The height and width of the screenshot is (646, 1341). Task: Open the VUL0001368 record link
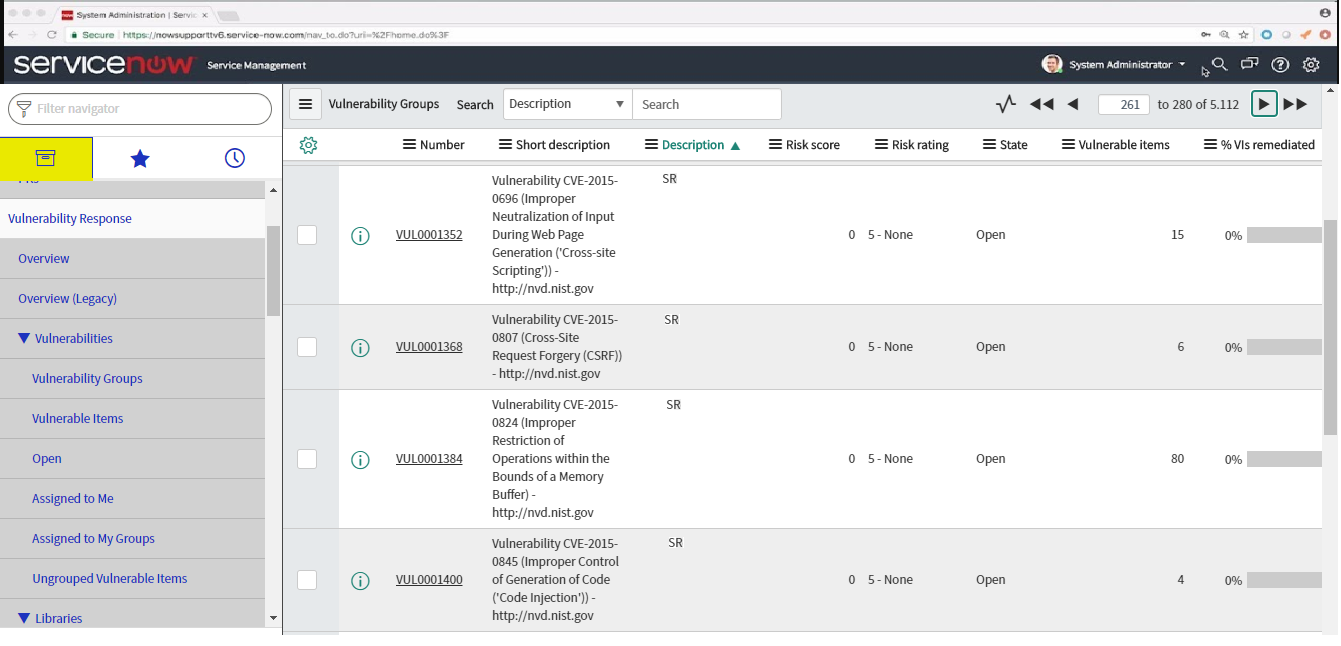tap(429, 348)
